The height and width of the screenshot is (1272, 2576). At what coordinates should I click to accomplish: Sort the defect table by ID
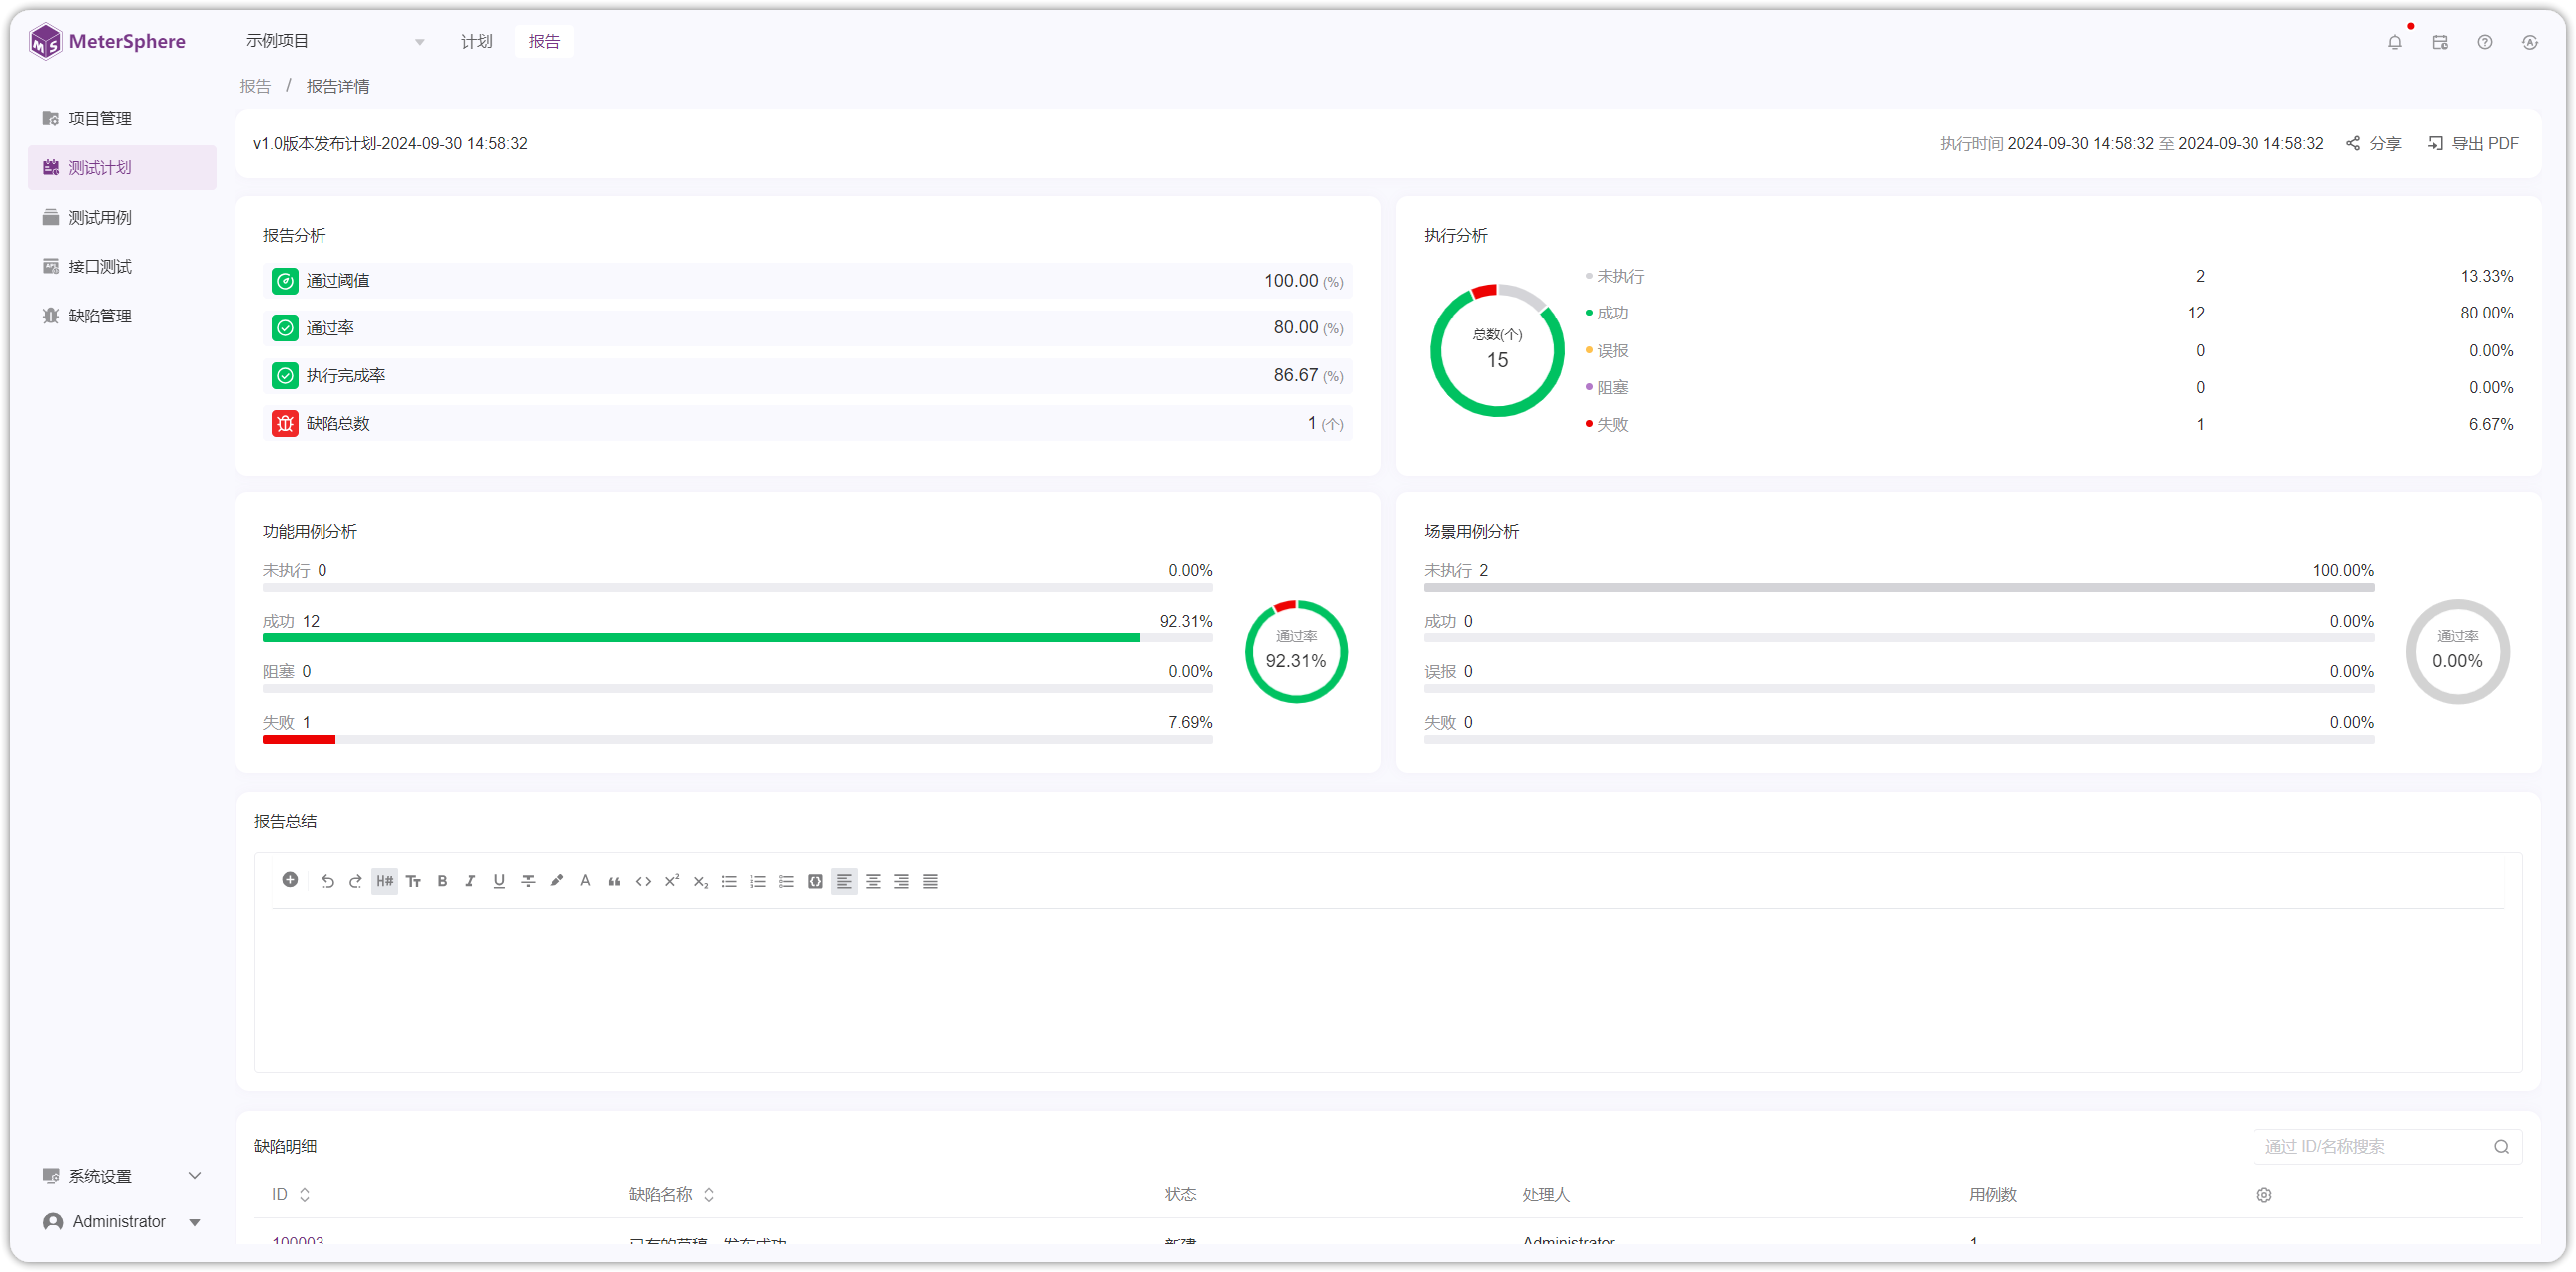click(x=304, y=1195)
